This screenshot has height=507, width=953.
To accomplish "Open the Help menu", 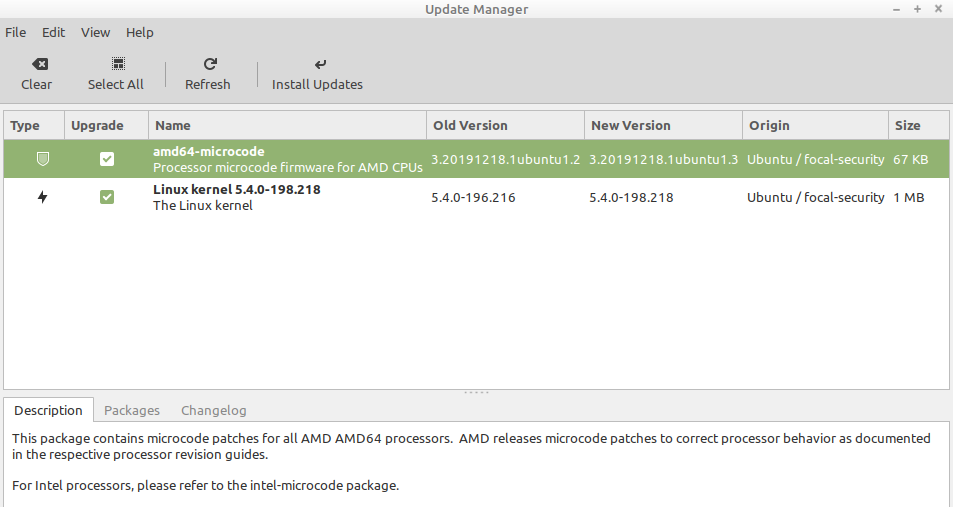I will coord(140,32).
